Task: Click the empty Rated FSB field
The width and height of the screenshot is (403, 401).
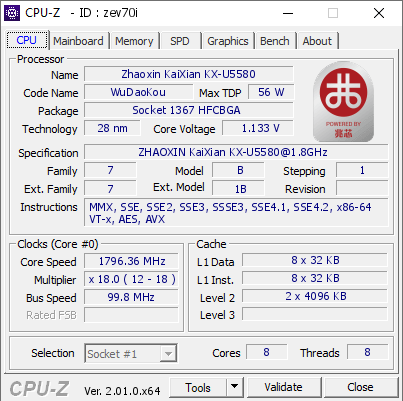Action: (x=131, y=315)
